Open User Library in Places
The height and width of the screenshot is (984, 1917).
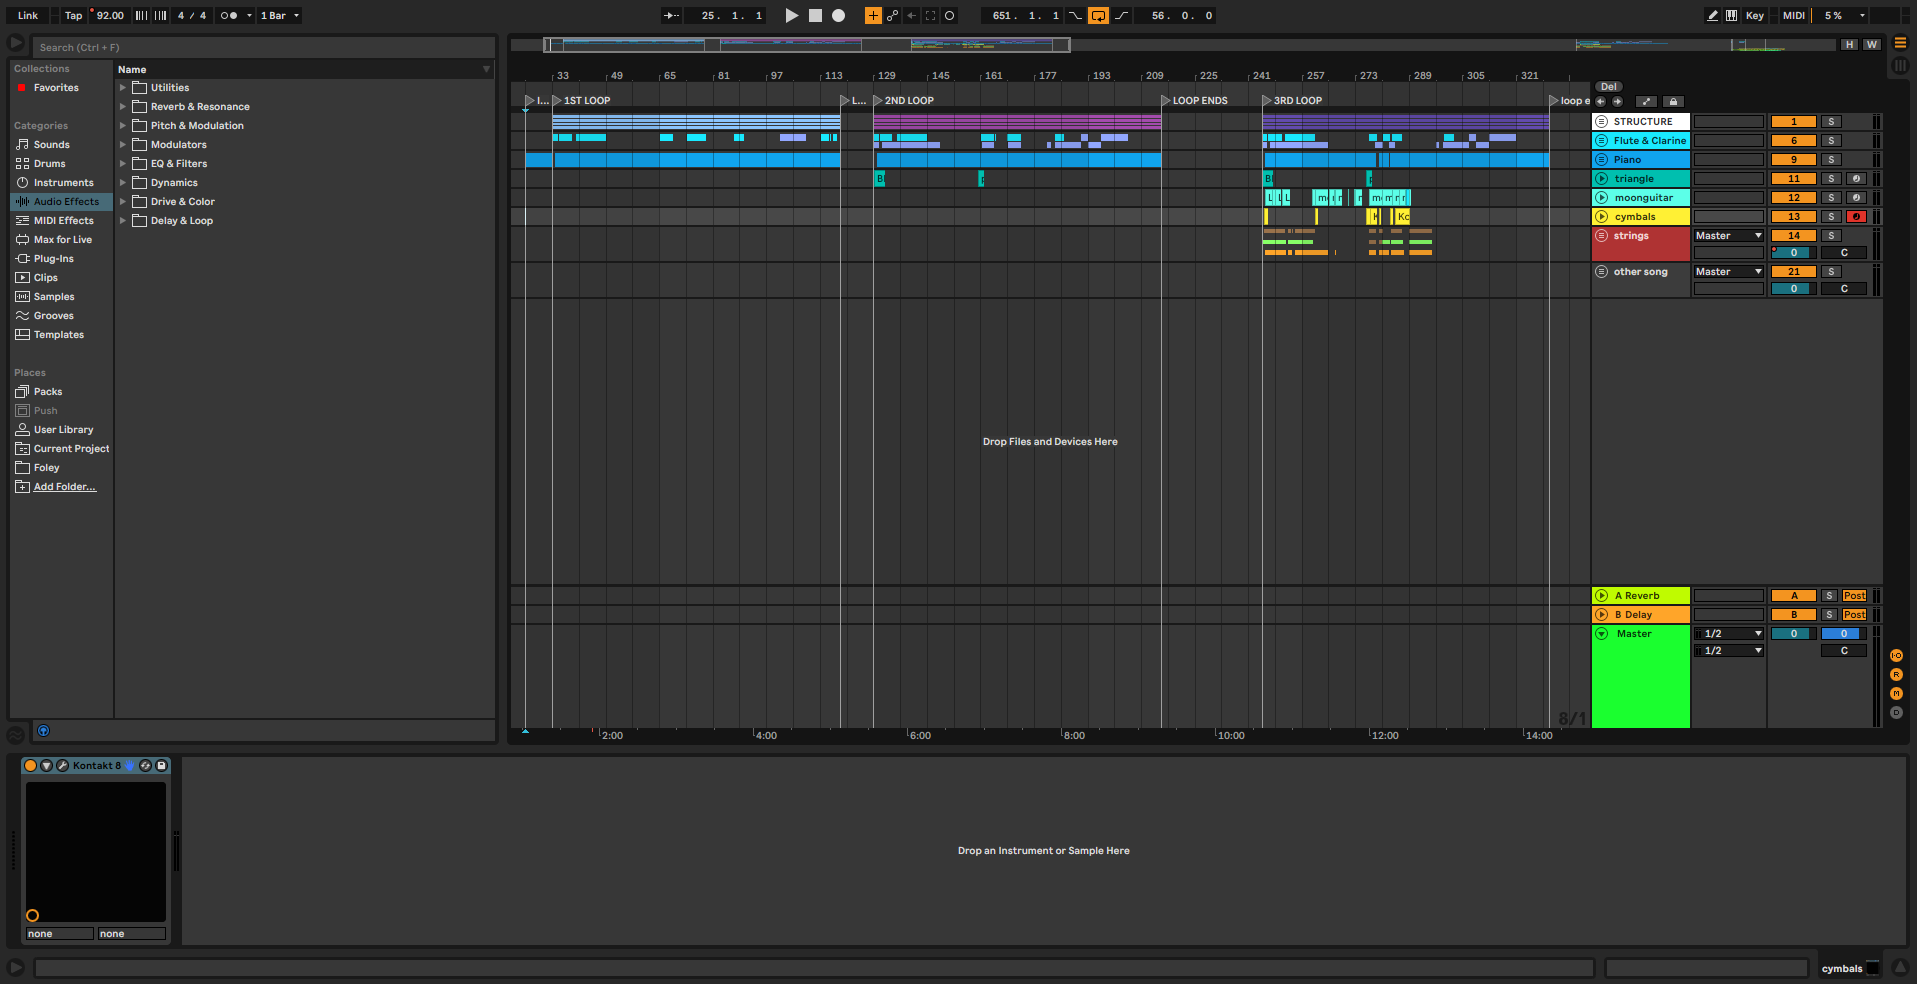point(63,430)
